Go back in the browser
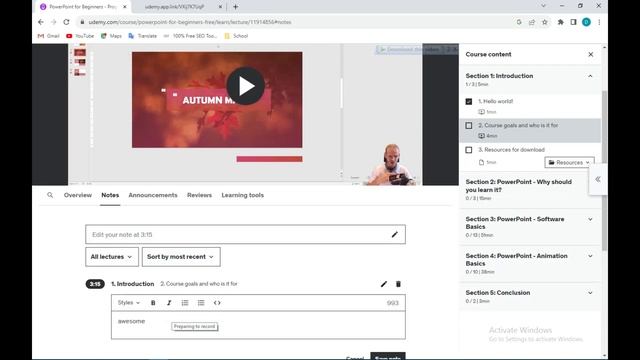 tap(41, 22)
